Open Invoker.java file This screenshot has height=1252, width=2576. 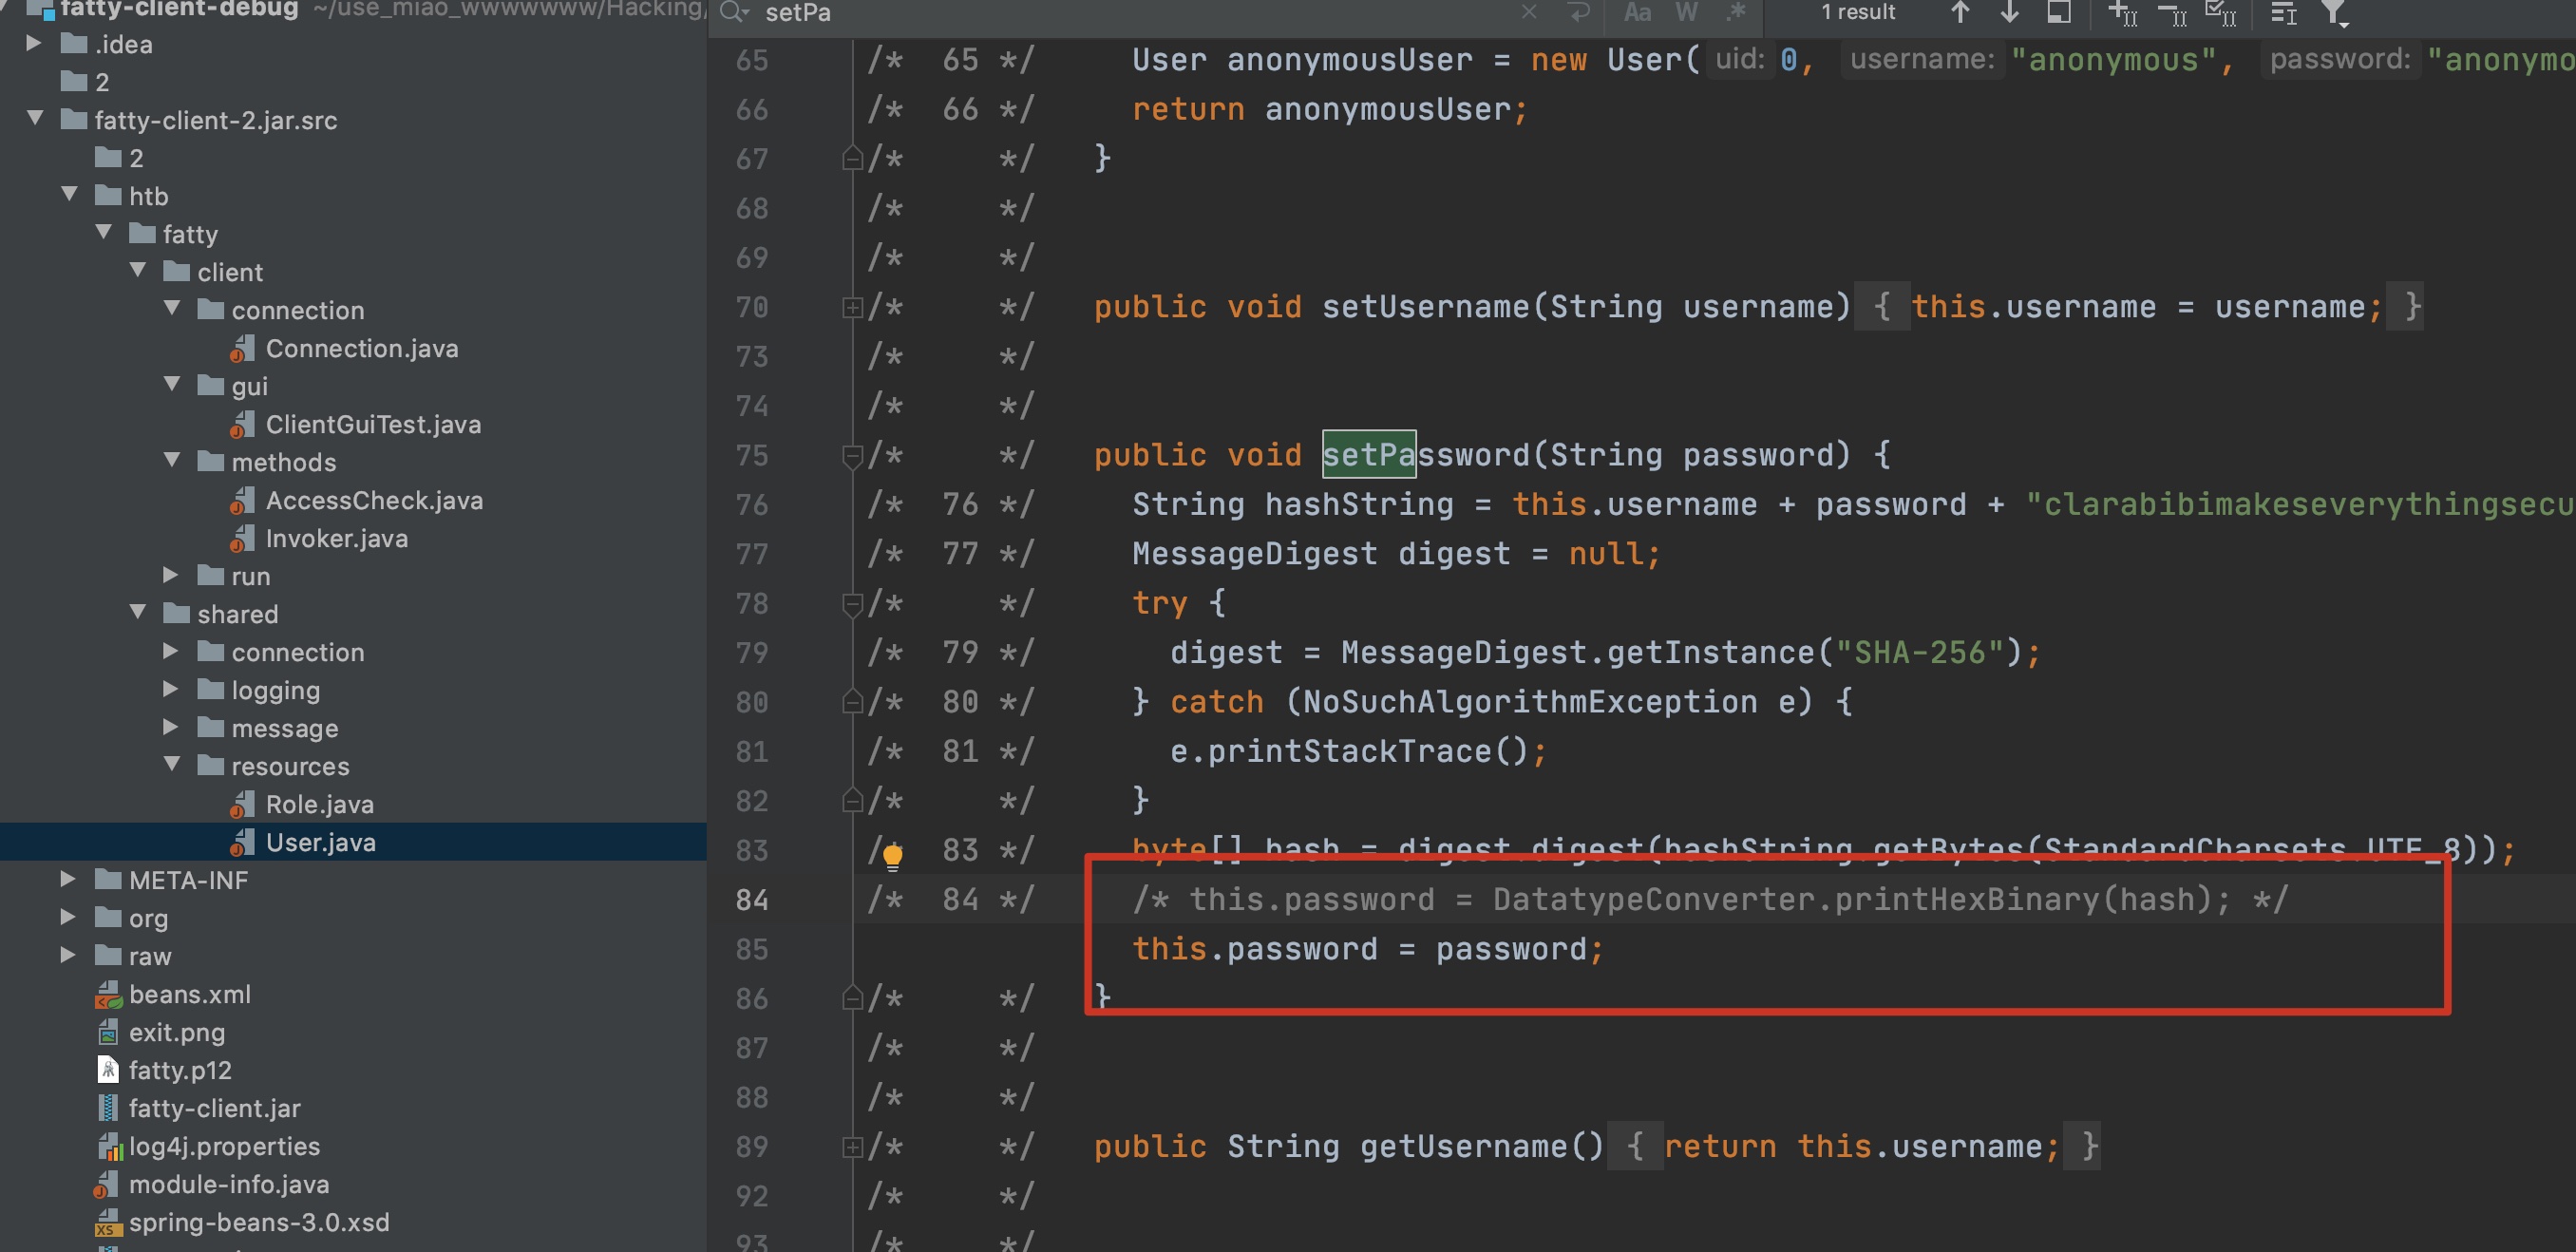[336, 538]
